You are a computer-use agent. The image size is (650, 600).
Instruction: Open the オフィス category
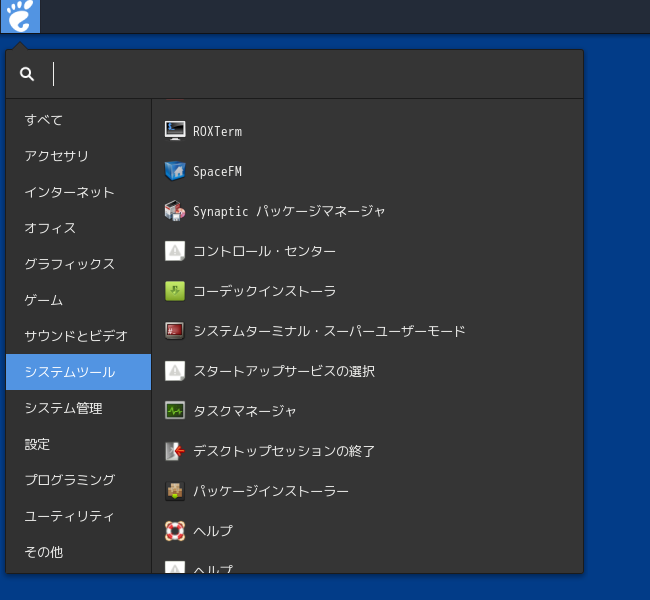point(78,228)
